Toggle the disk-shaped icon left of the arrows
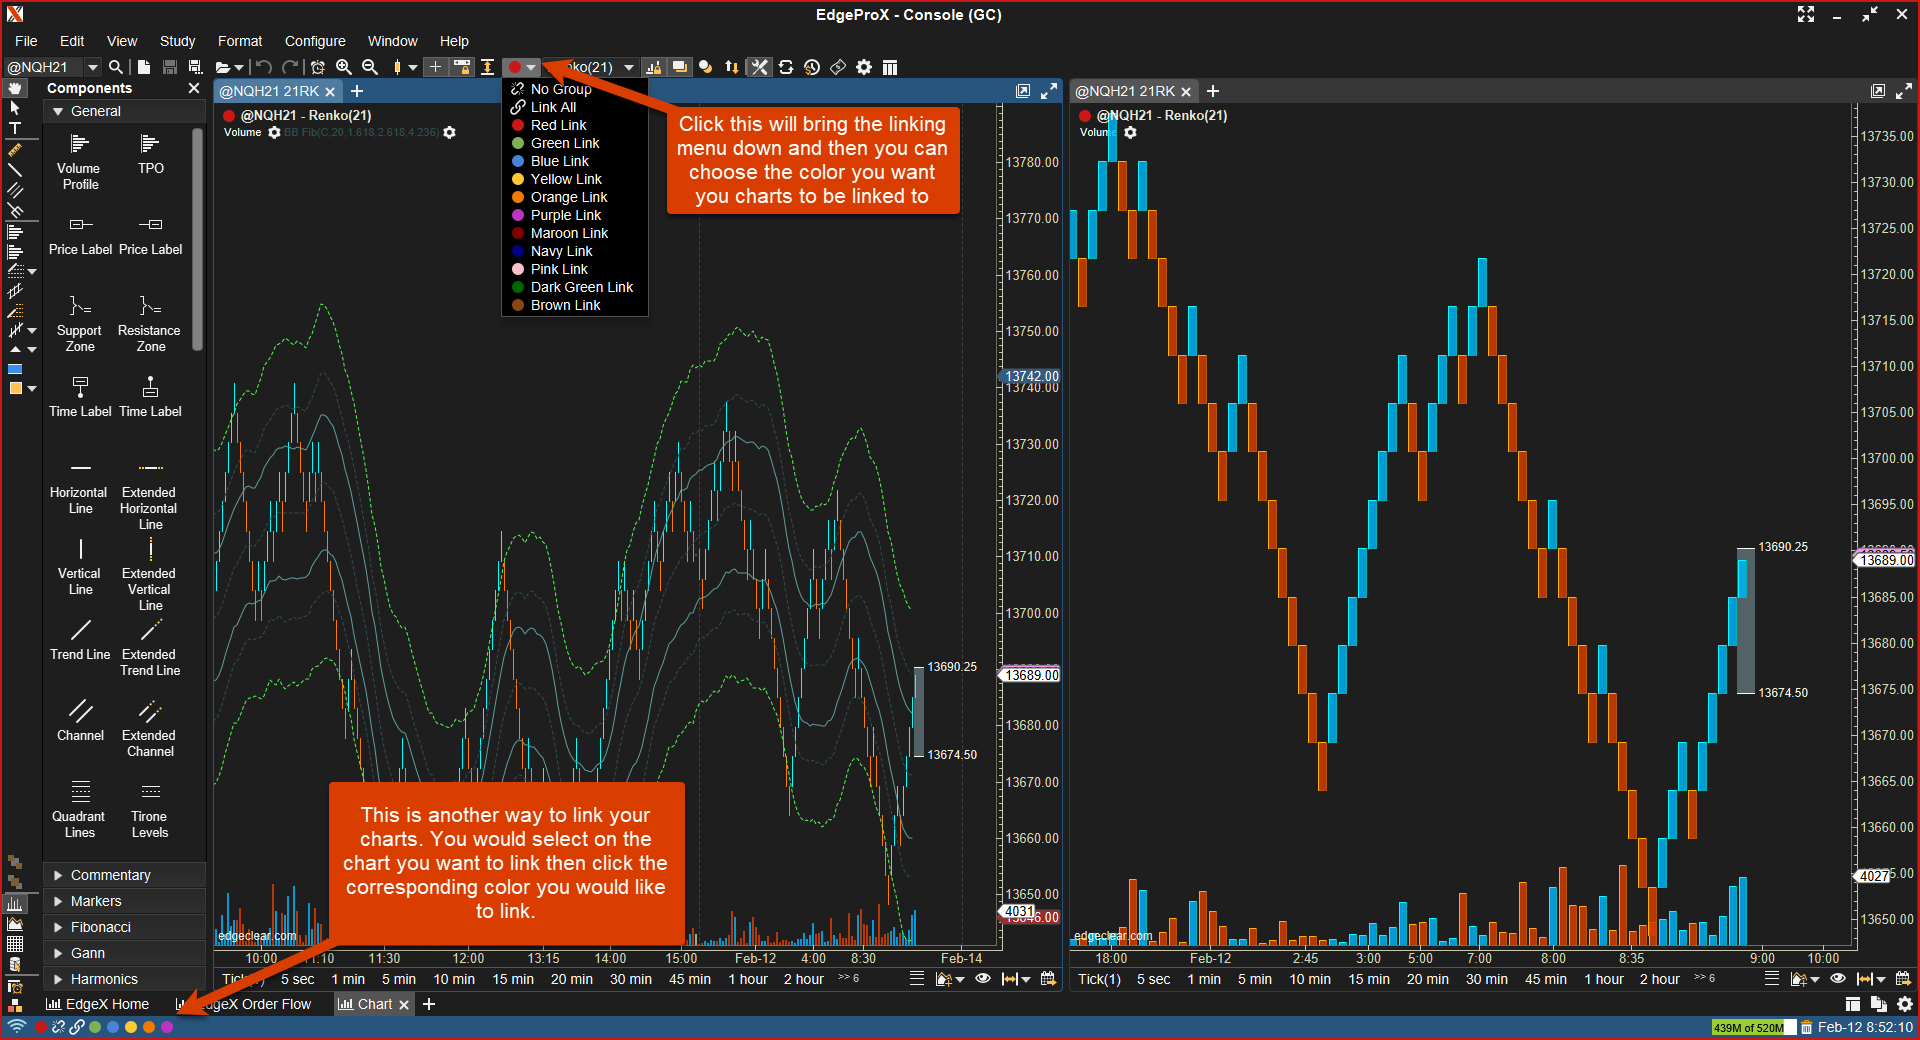 (x=706, y=67)
